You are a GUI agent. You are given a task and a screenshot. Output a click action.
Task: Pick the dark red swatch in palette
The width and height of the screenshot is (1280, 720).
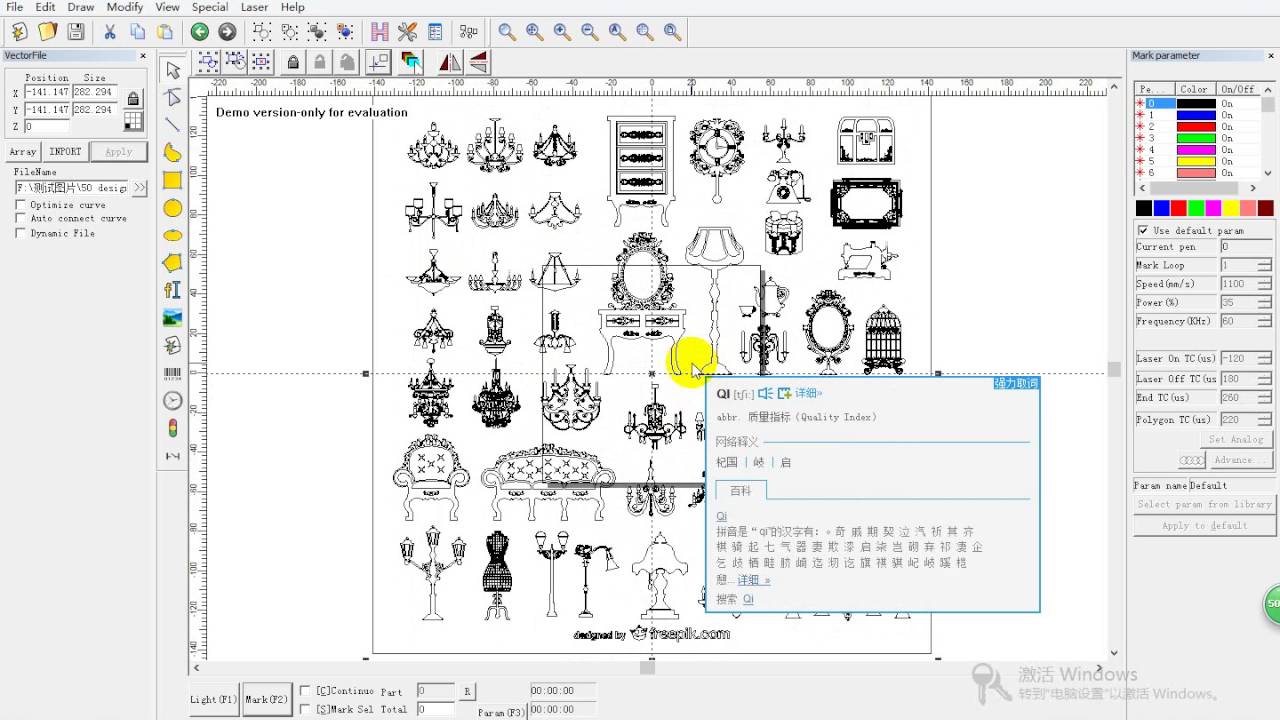pos(1265,208)
